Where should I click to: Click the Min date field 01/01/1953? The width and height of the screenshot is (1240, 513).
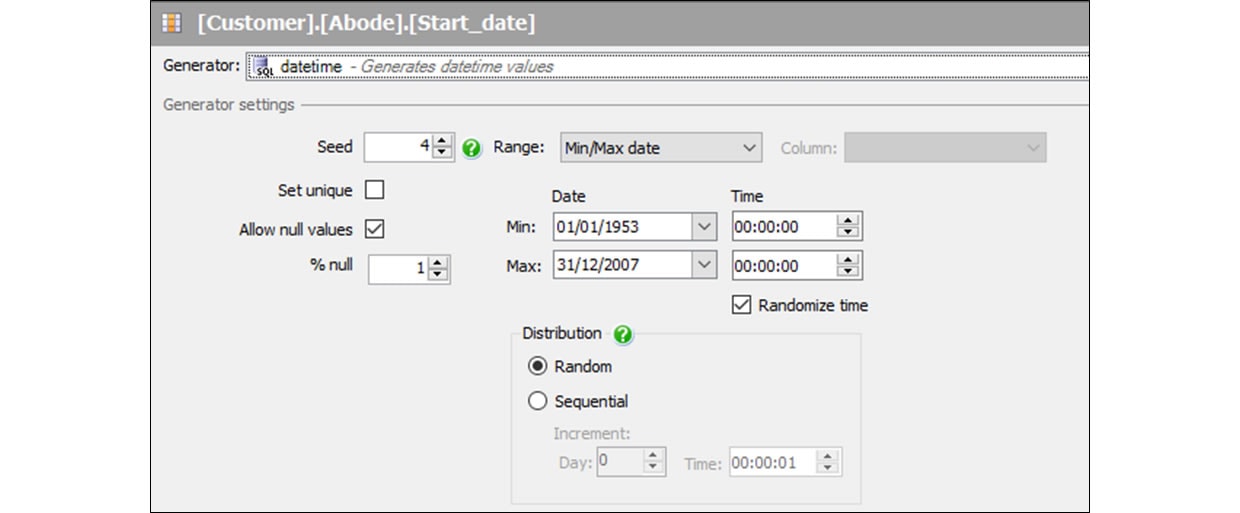tap(622, 227)
